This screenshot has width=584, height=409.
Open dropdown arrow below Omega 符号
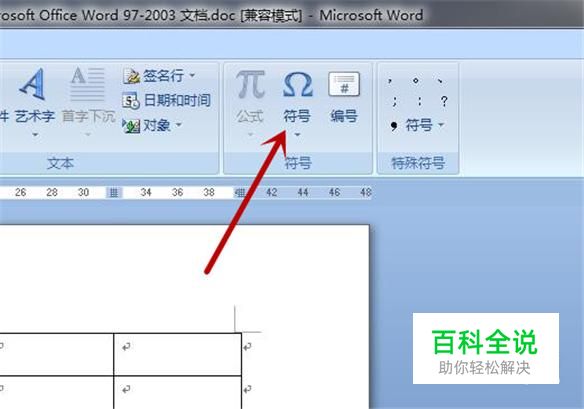coord(297,134)
